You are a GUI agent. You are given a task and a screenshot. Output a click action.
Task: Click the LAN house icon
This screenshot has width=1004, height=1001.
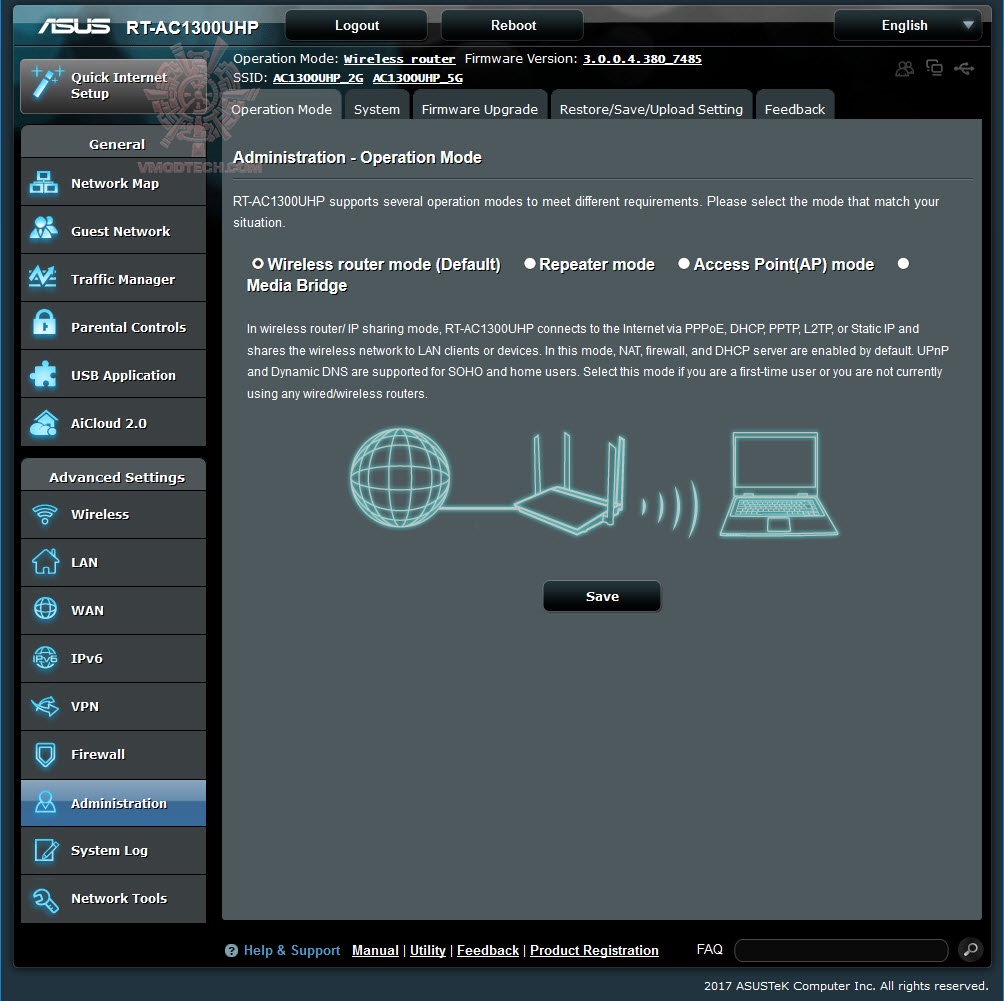(x=45, y=562)
